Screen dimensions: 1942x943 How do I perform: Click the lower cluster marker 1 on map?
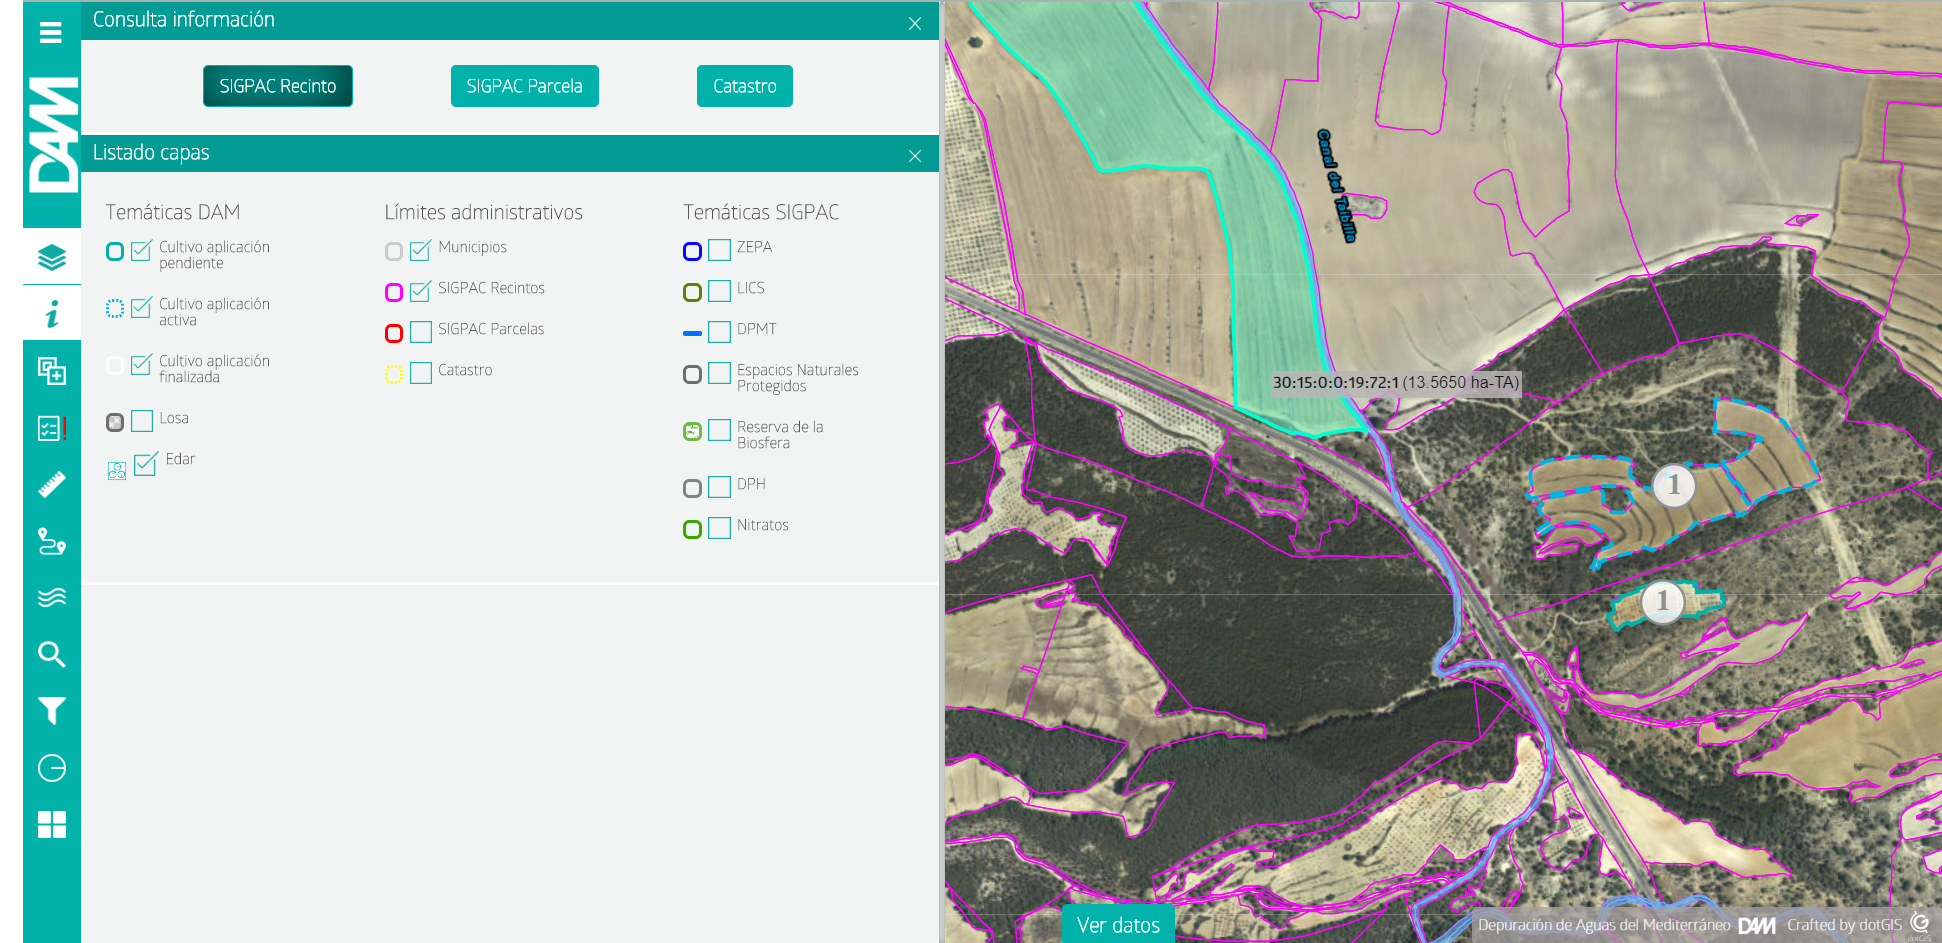tap(1662, 602)
